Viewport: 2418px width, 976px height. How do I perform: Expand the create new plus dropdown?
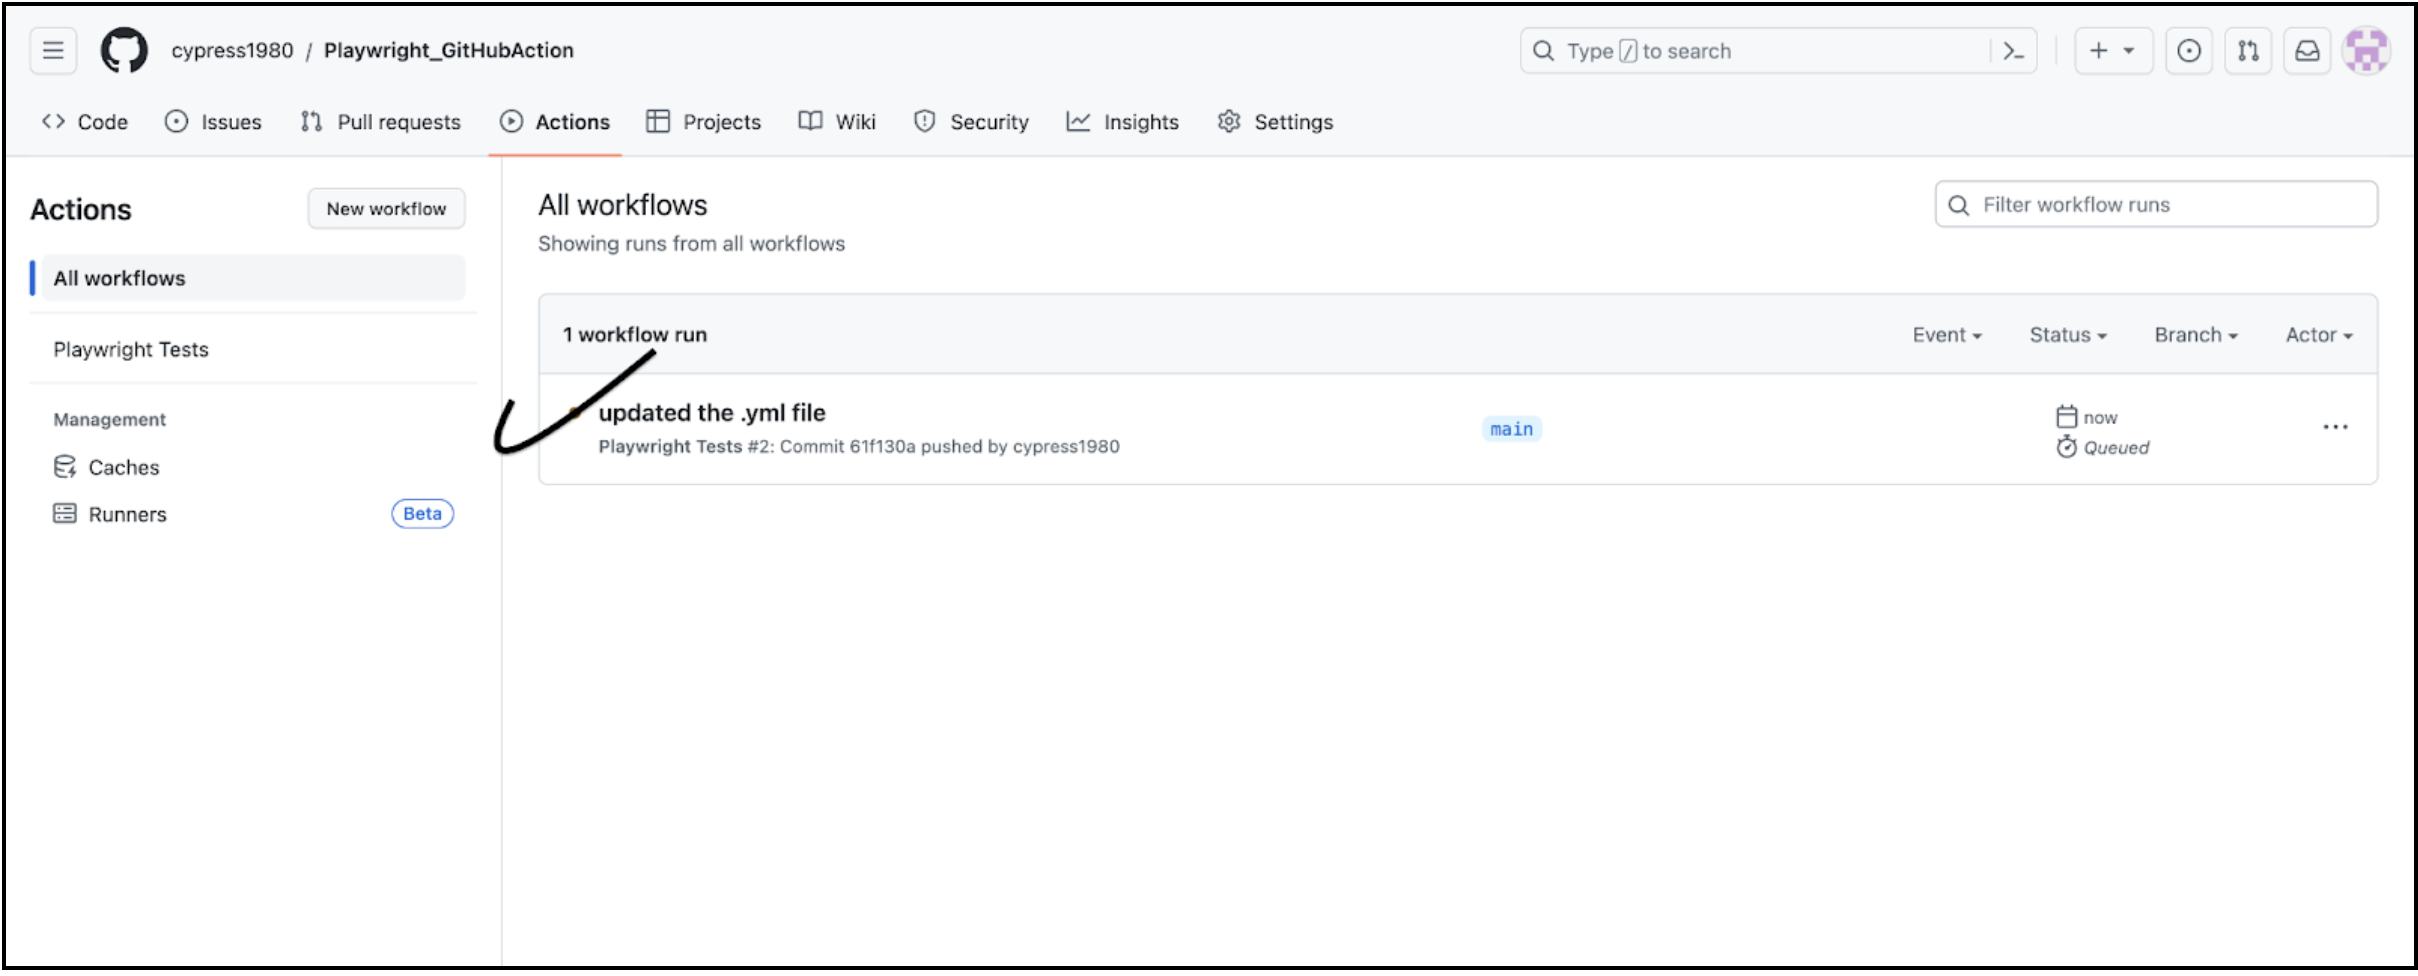[x=2112, y=51]
